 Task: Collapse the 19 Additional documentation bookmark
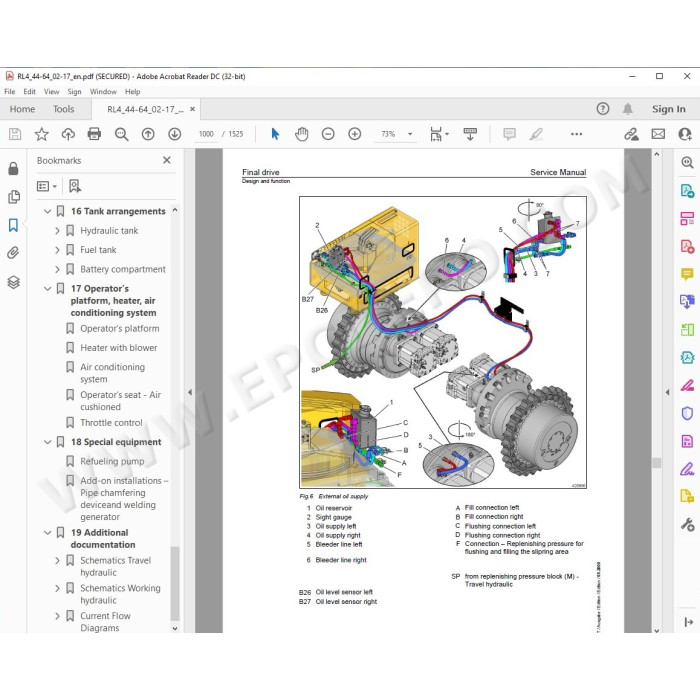[47, 533]
